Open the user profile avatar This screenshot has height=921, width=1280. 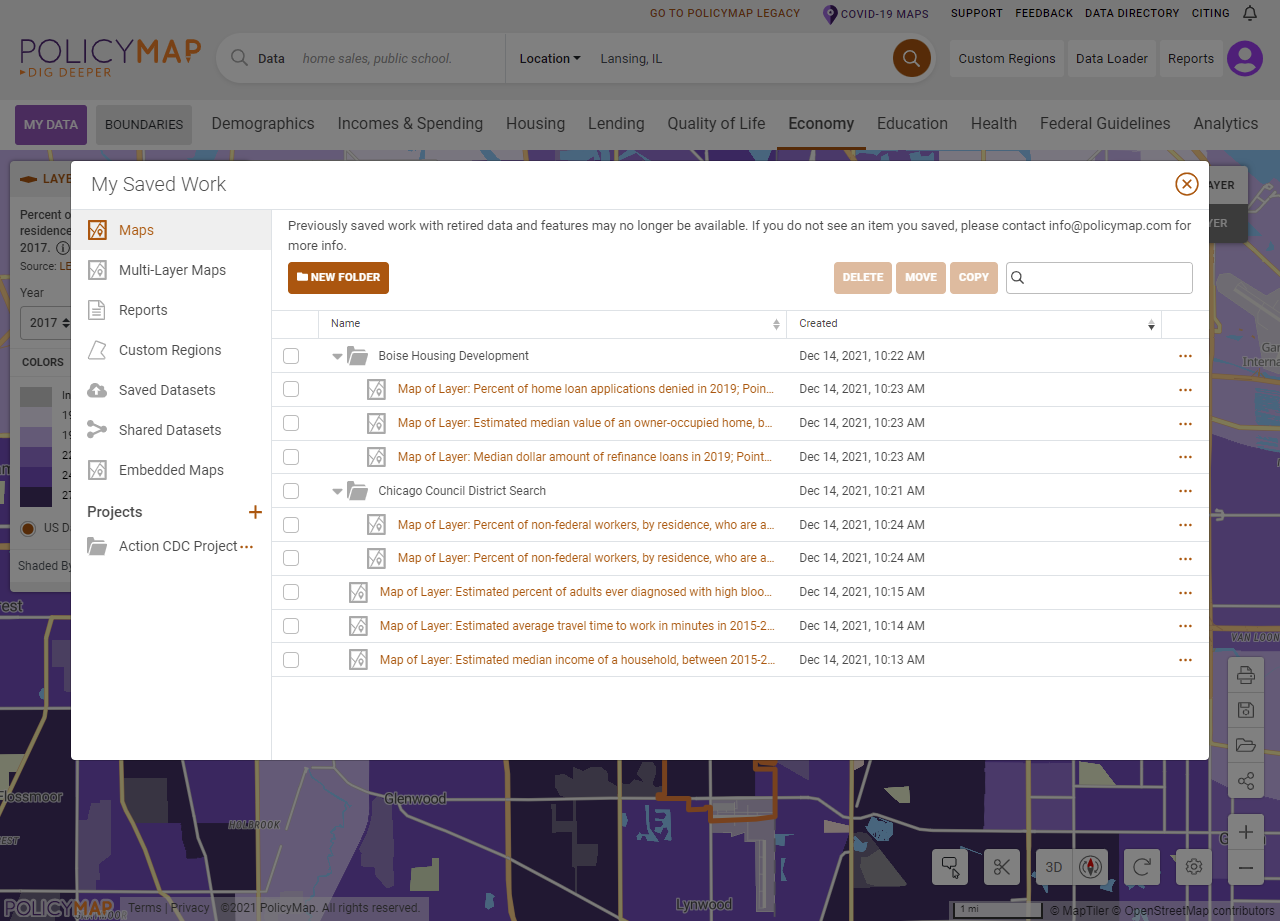1245,58
